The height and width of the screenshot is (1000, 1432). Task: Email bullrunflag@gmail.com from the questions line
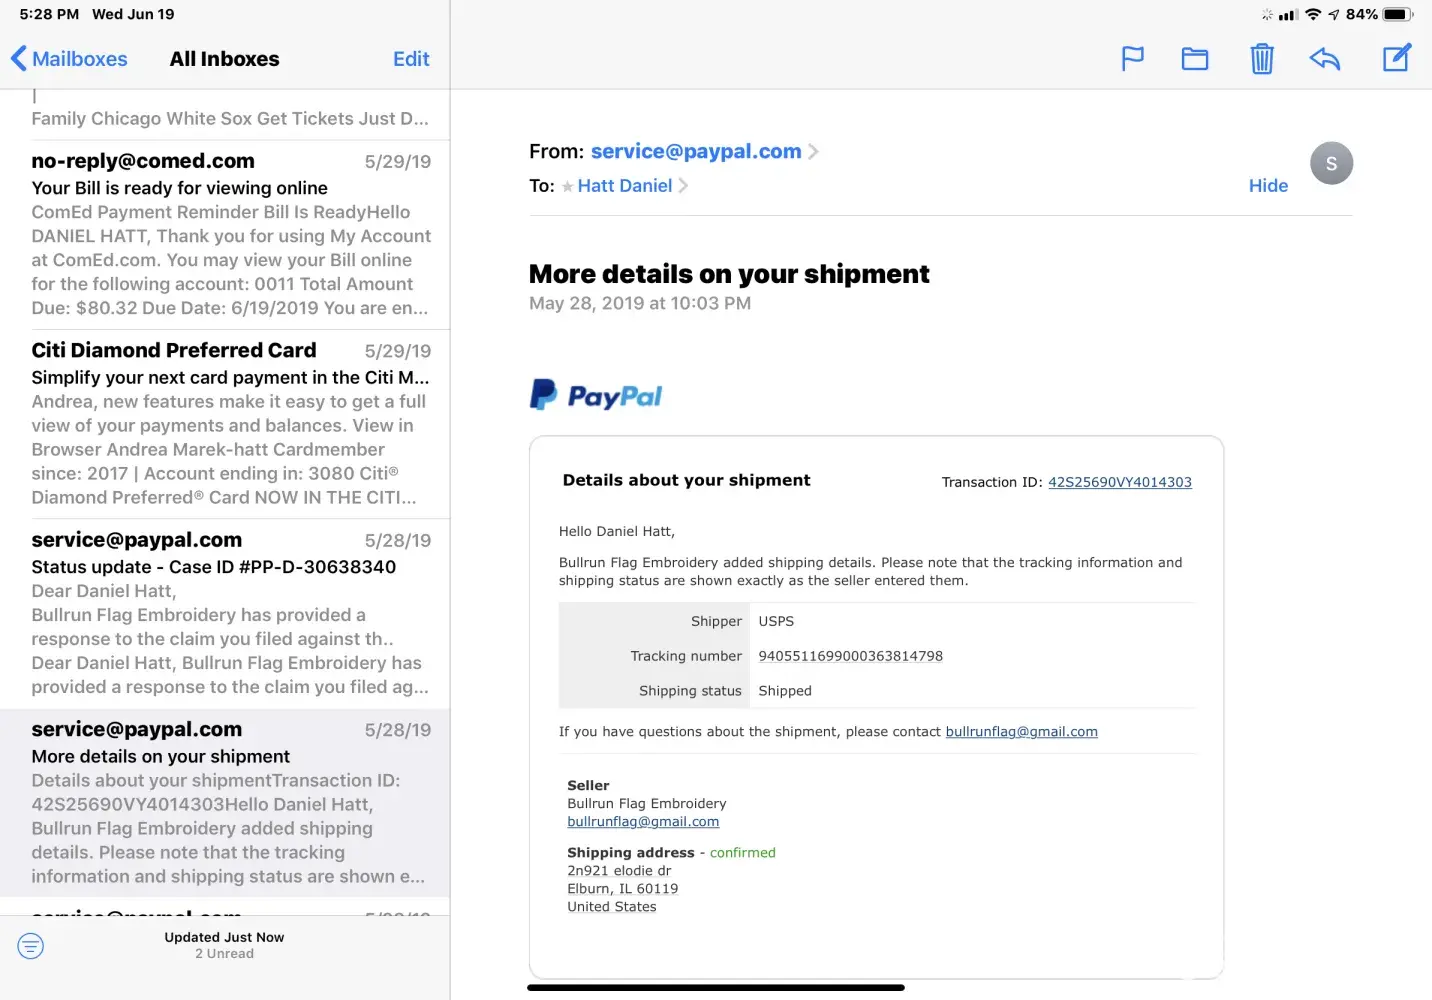tap(1022, 732)
